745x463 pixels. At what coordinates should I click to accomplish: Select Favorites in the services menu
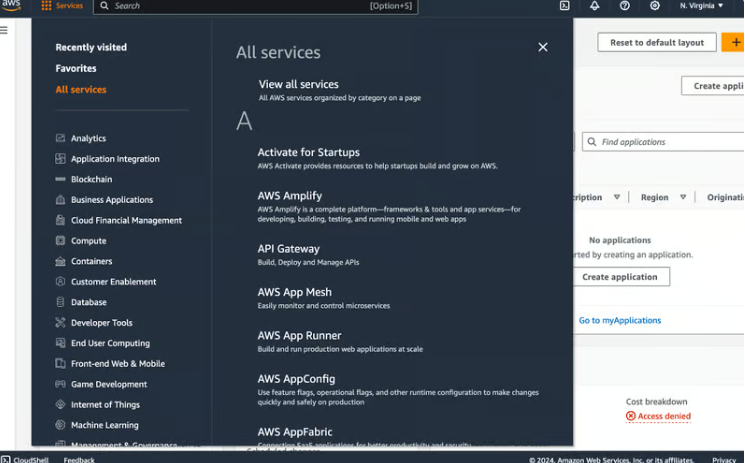click(76, 68)
